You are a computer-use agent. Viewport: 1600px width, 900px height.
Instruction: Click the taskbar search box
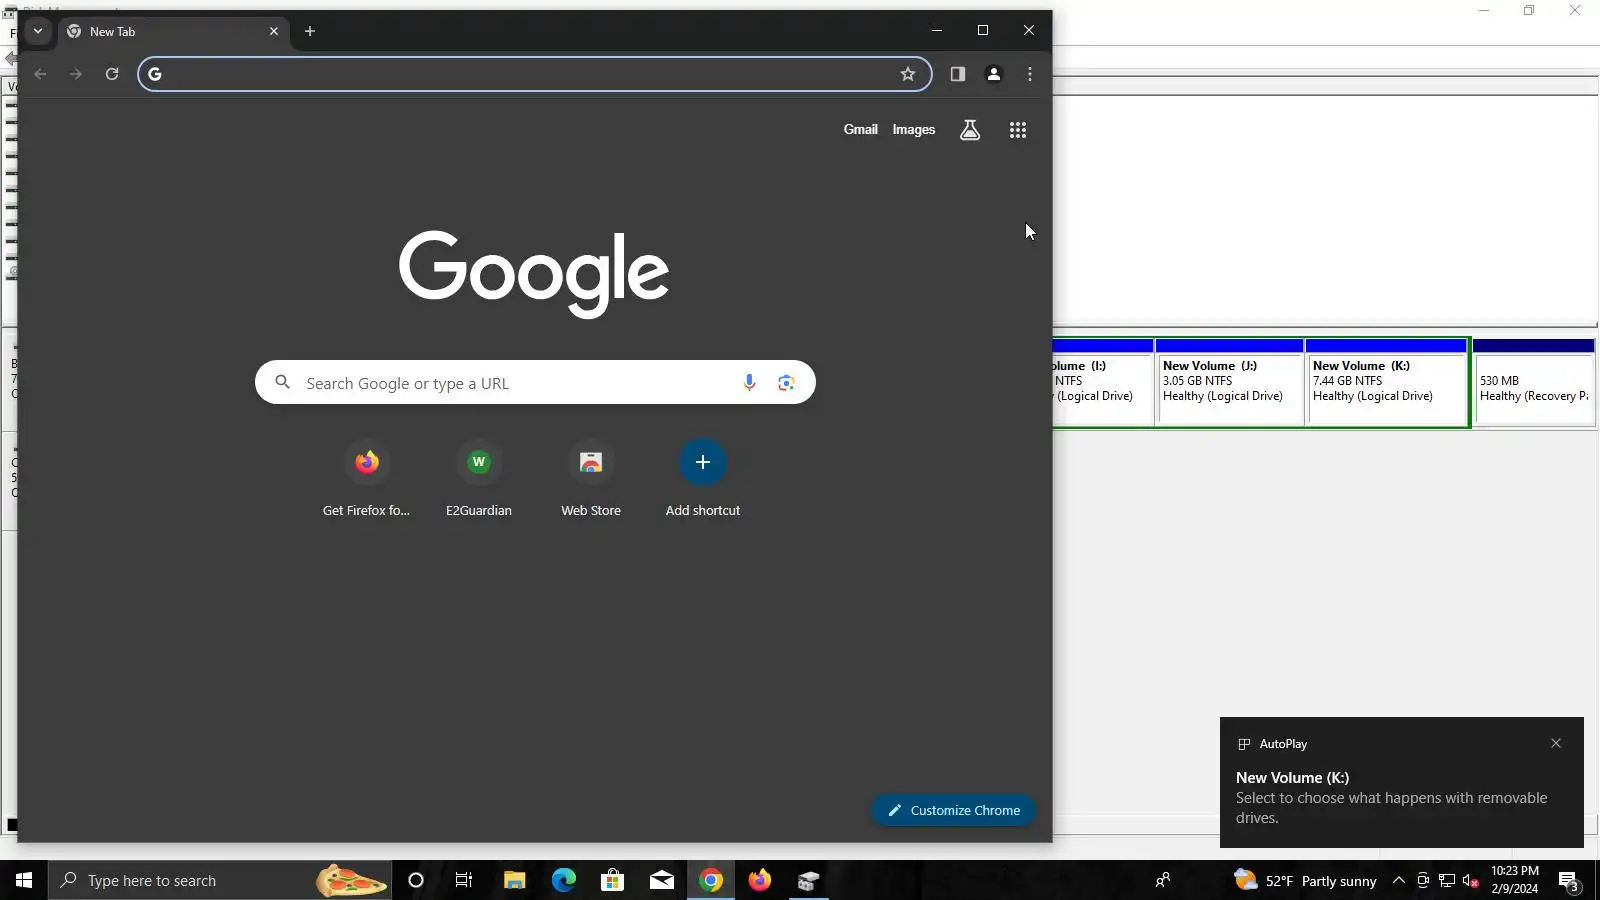click(220, 880)
